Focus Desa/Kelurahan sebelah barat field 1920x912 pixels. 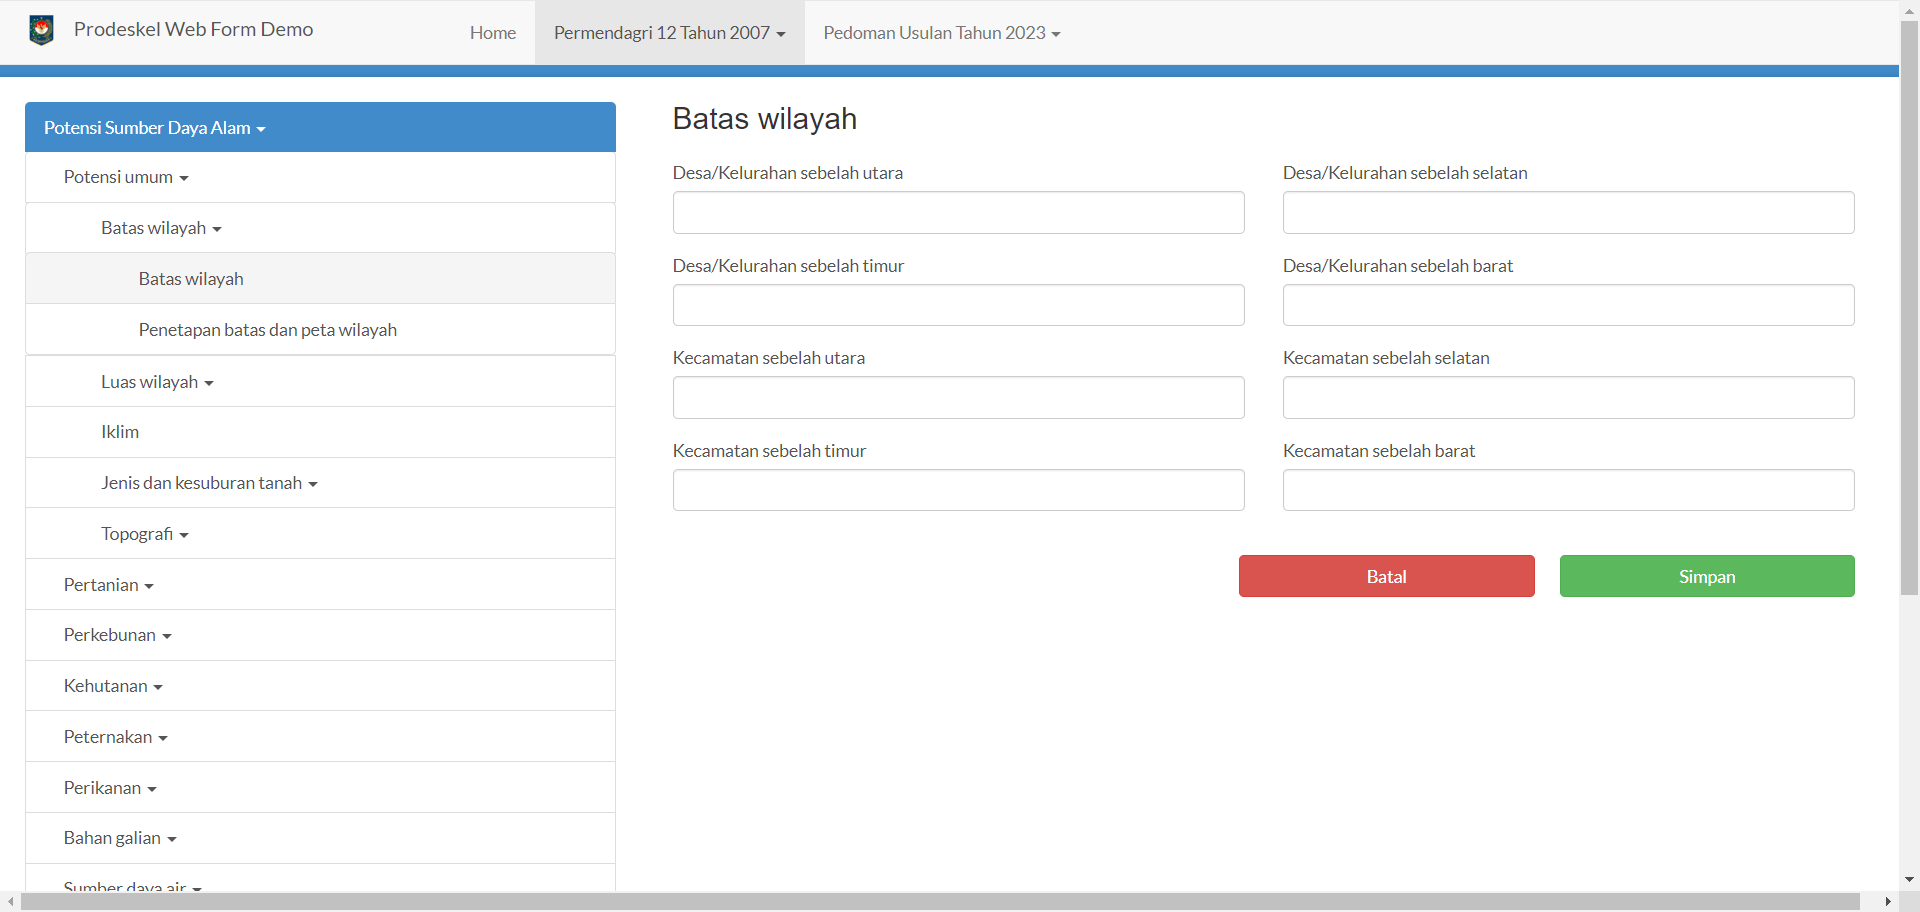pos(1568,305)
